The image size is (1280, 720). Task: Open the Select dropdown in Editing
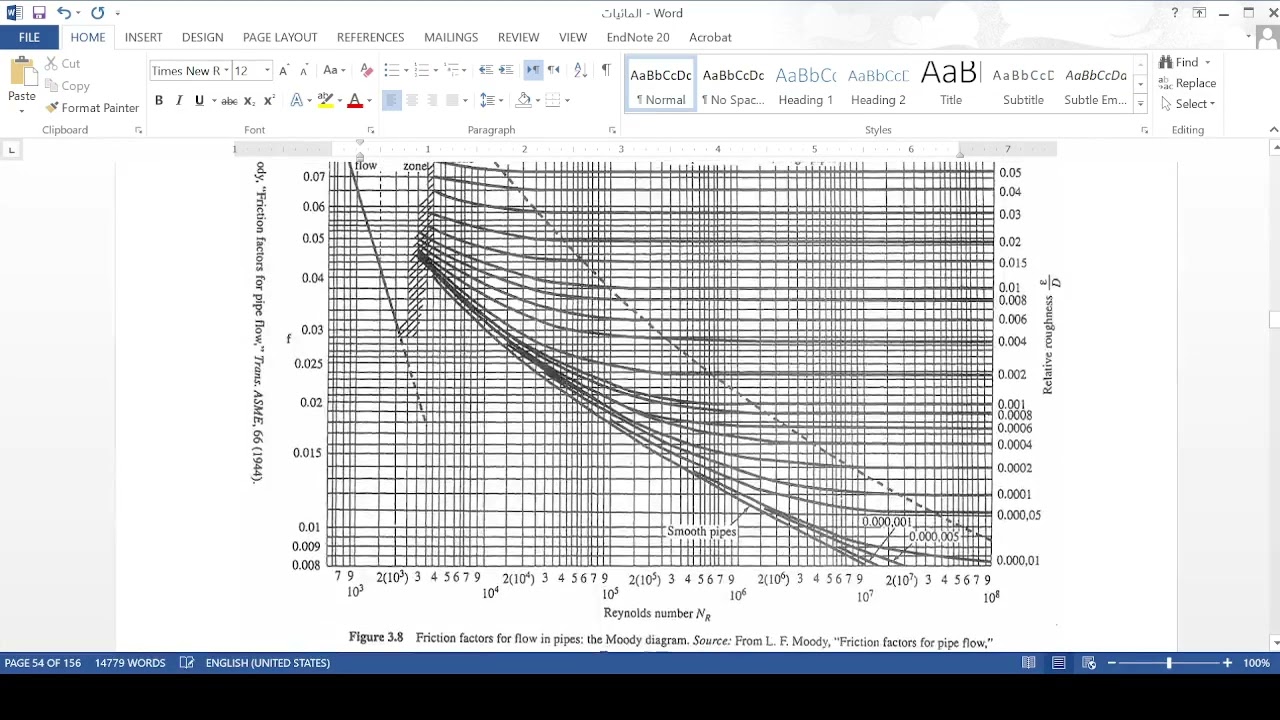pyautogui.click(x=1188, y=104)
